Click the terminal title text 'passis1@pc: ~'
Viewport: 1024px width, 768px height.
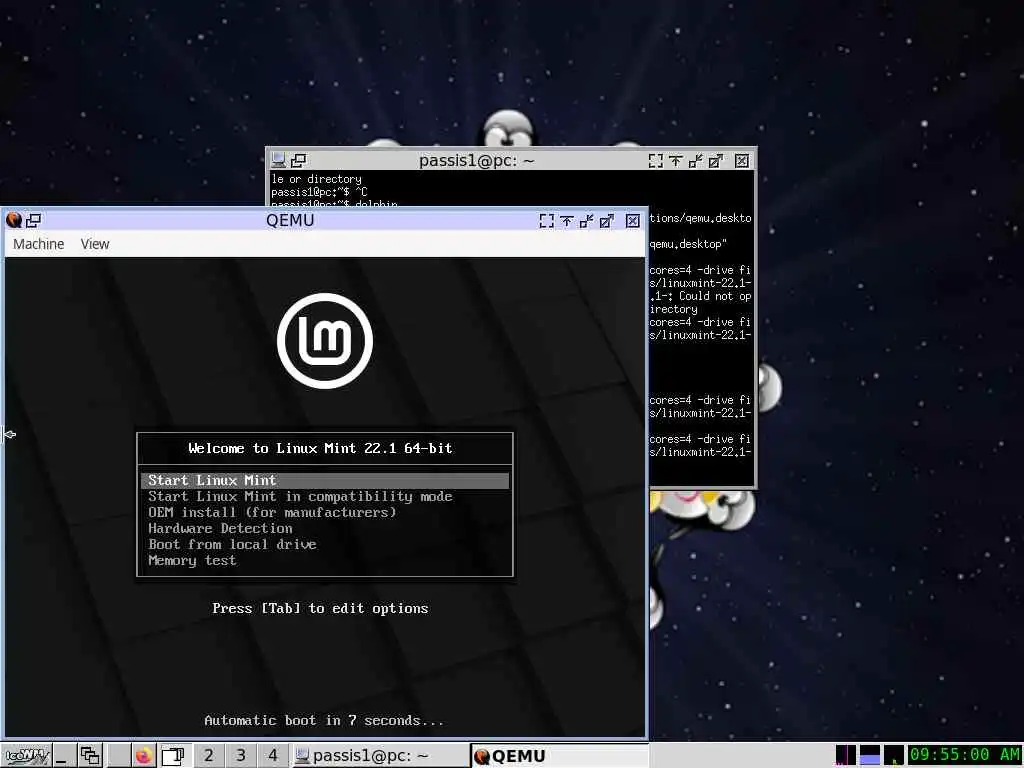[x=477, y=161]
